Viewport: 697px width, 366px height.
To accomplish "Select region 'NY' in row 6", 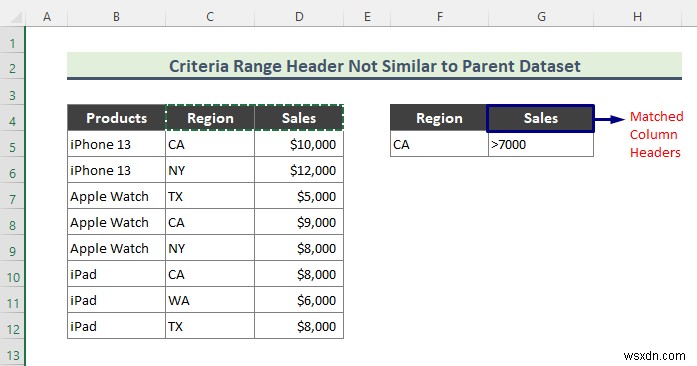I will [210, 170].
